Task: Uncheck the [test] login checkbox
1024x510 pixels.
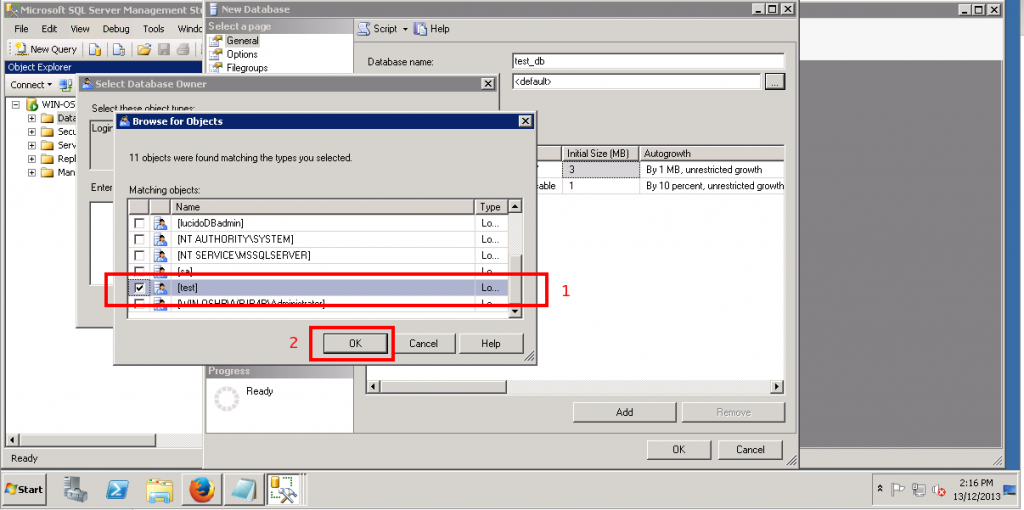Action: click(x=139, y=288)
